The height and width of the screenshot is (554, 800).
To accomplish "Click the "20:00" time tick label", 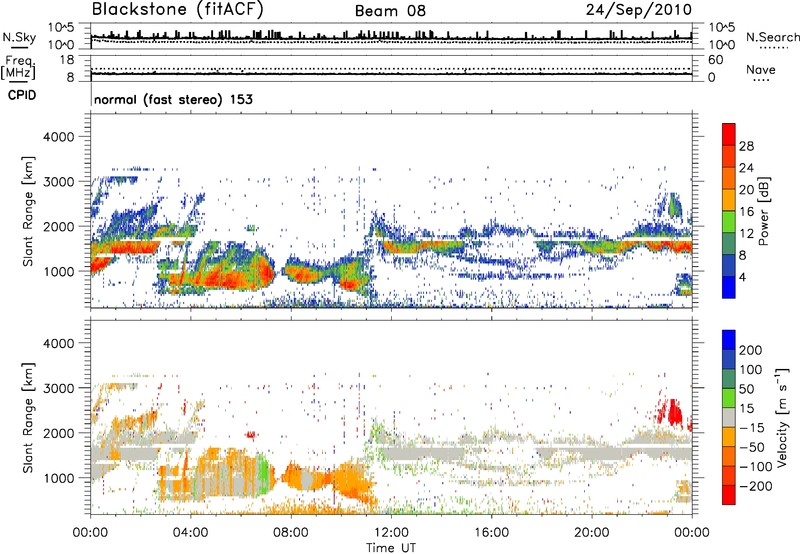I will (591, 533).
